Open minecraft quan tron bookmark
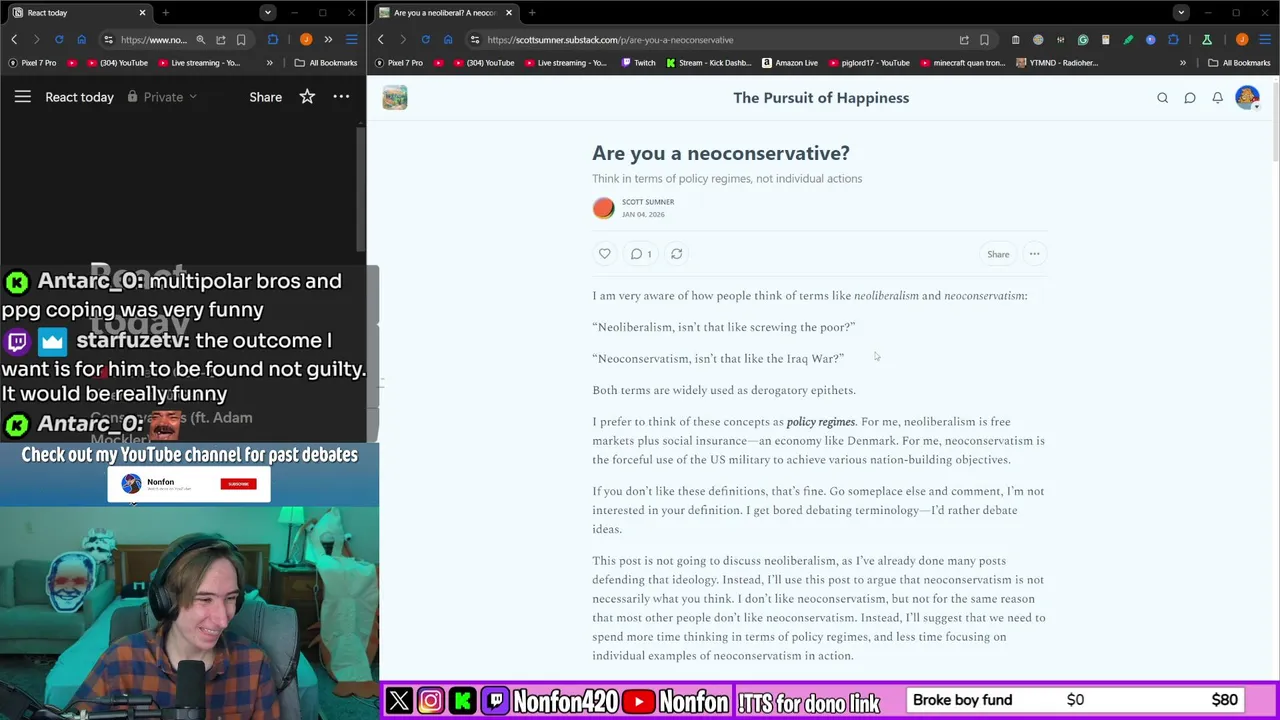Screen dimensions: 1280x720 tap(962, 63)
